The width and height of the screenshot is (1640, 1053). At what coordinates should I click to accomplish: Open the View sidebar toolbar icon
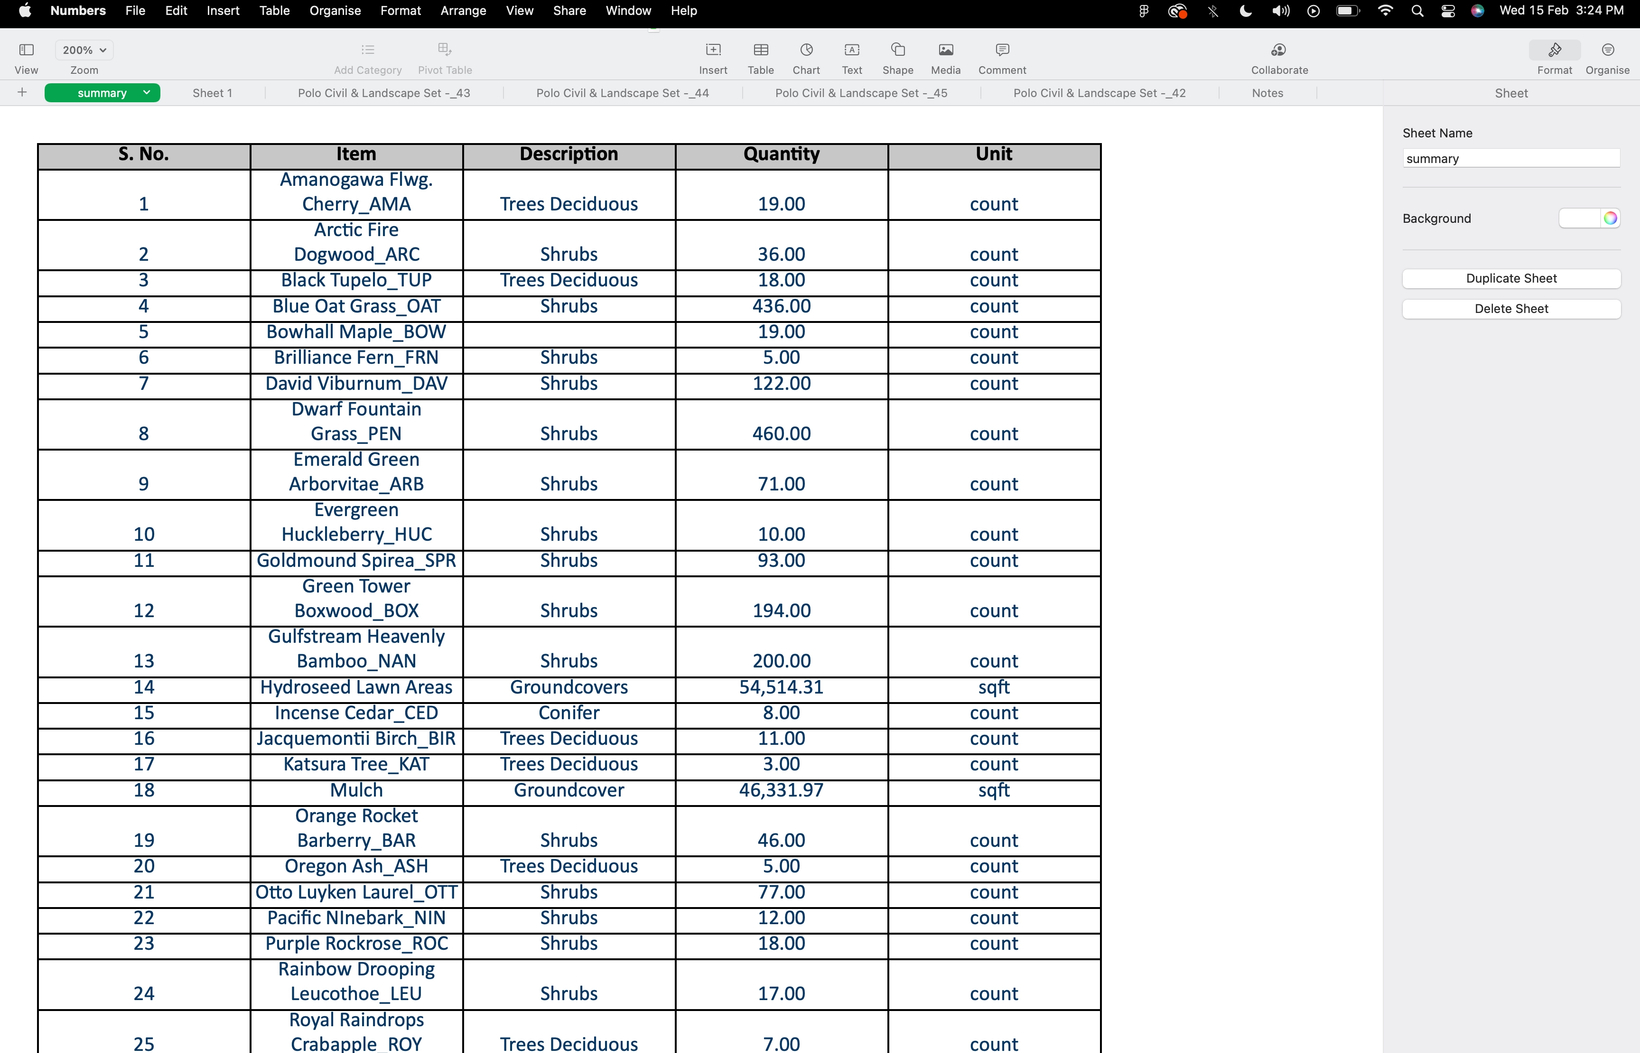click(27, 50)
